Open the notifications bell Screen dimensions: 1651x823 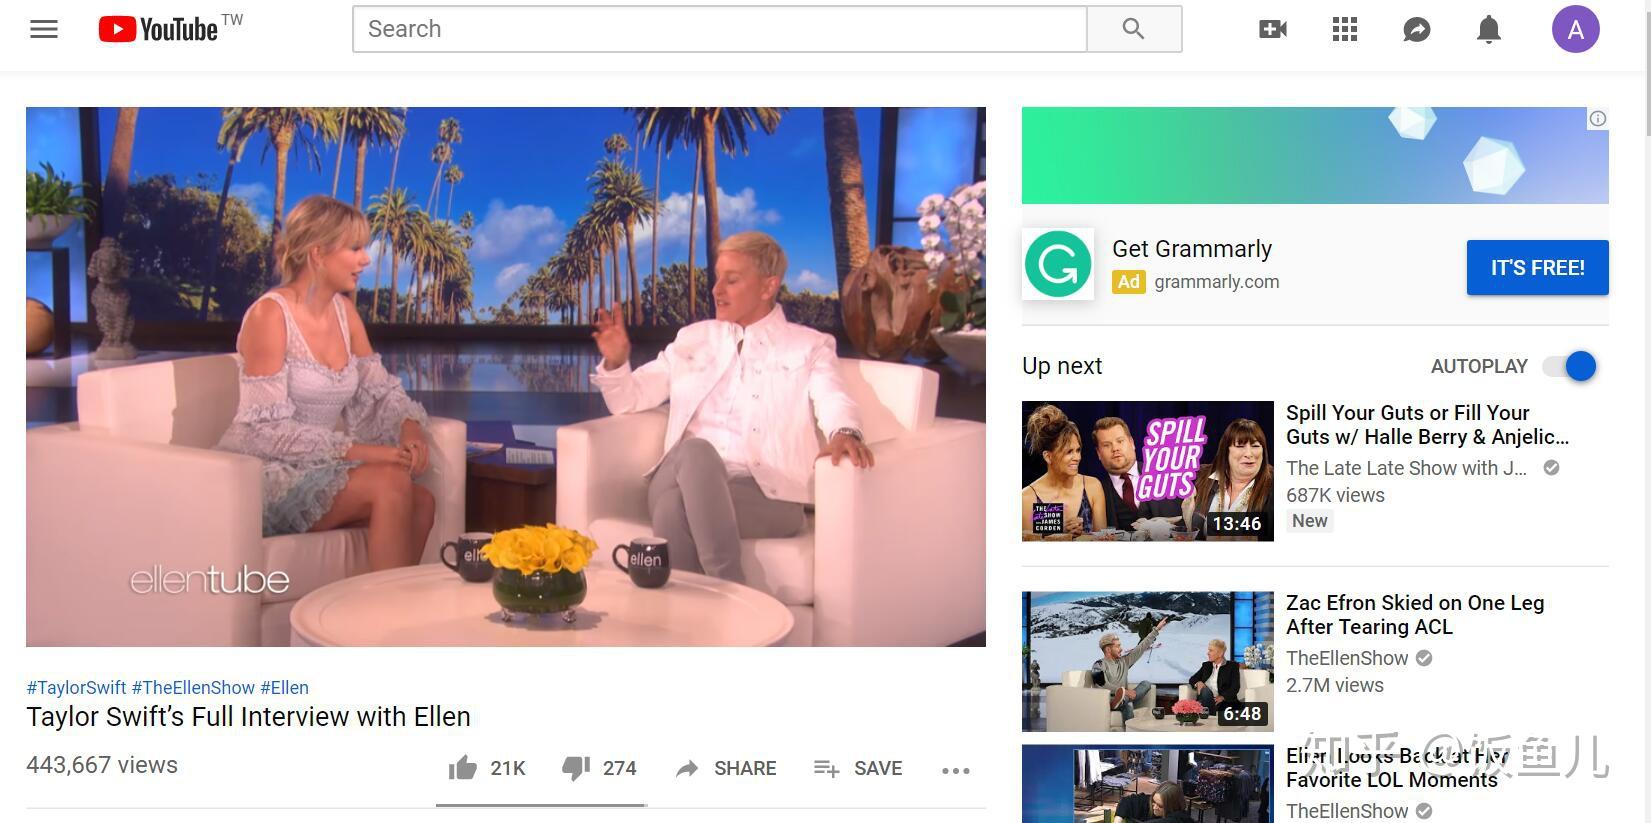(x=1489, y=29)
